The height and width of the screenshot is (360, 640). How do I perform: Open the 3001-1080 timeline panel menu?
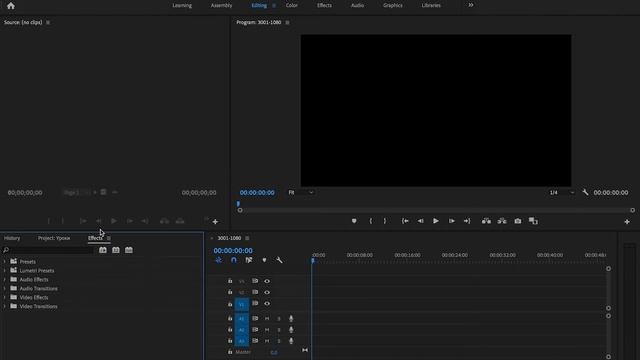pyautogui.click(x=247, y=238)
